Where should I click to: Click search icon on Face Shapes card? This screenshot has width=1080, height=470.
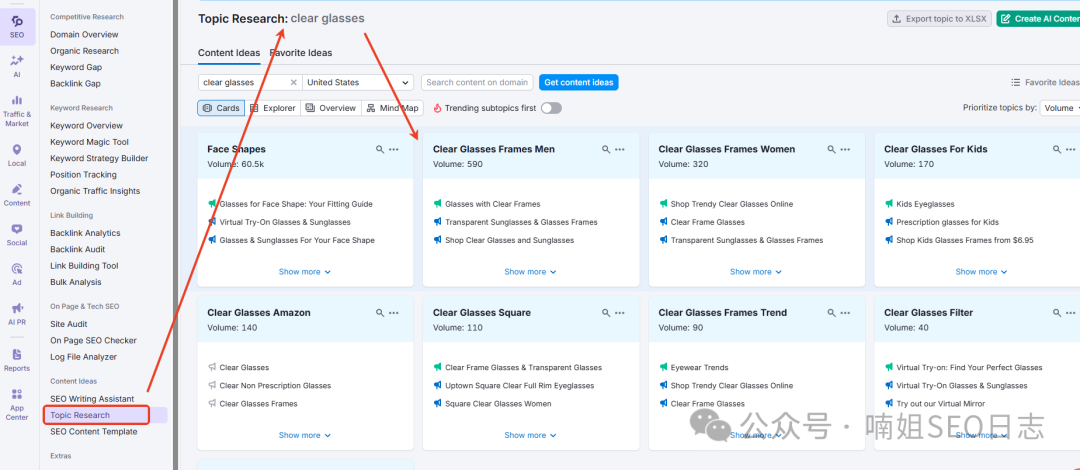380,149
